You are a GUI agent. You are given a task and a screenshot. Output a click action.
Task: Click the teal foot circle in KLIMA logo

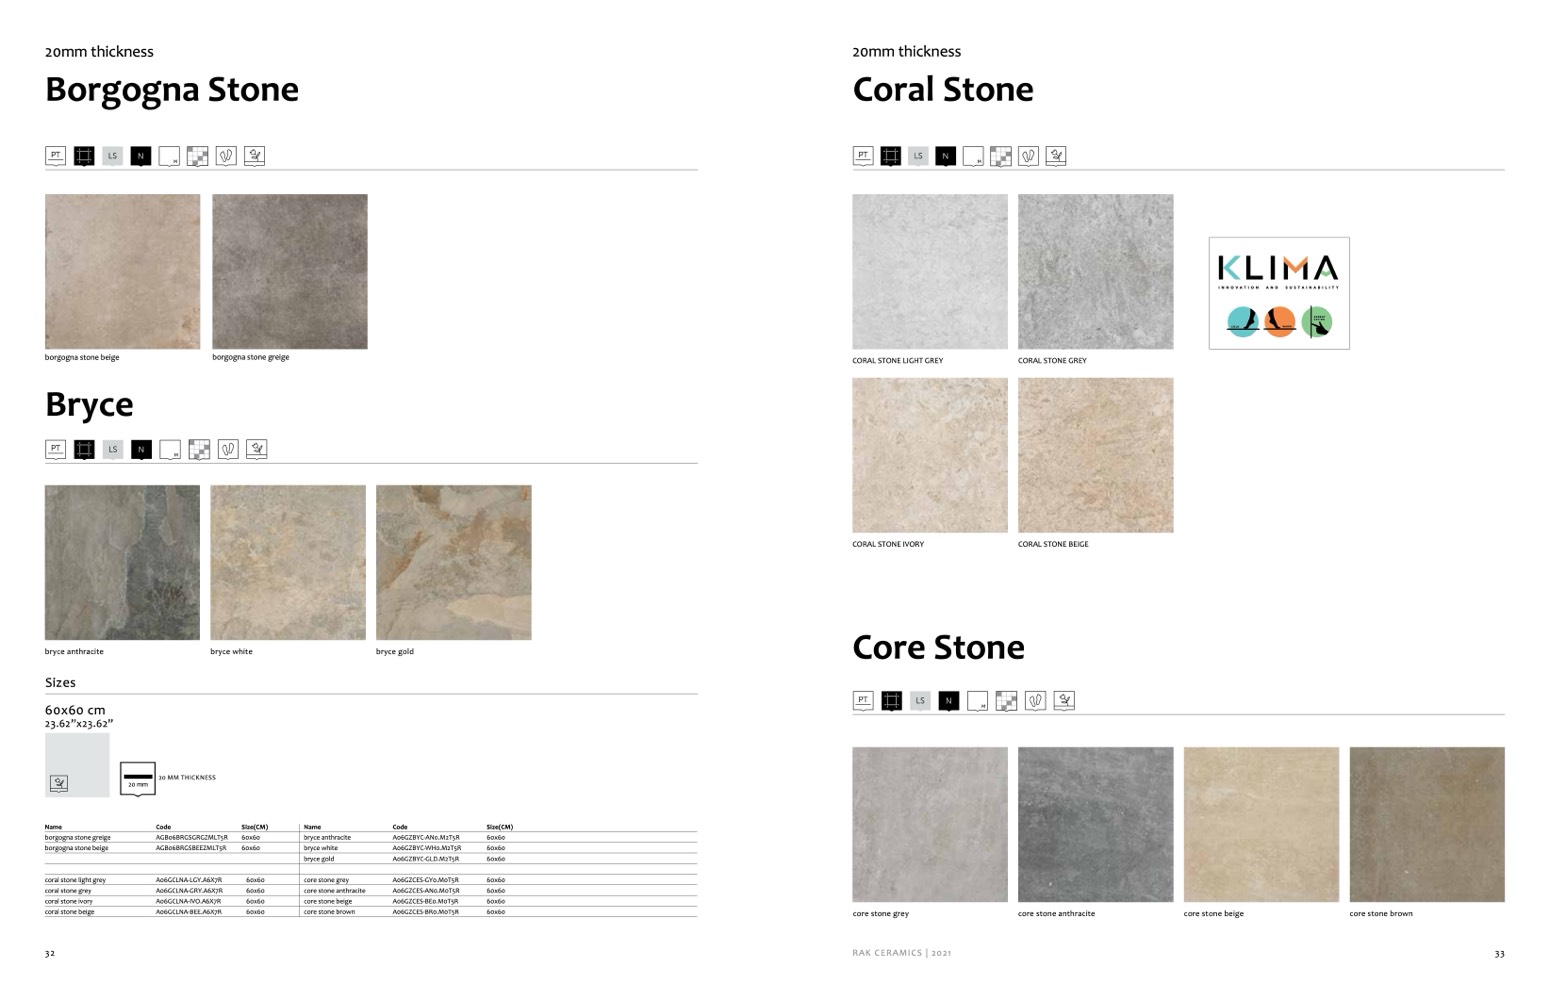point(1242,322)
